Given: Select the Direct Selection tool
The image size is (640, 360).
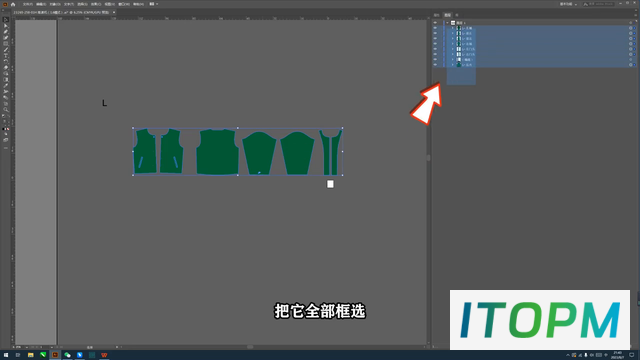Looking at the screenshot, I should (6, 26).
